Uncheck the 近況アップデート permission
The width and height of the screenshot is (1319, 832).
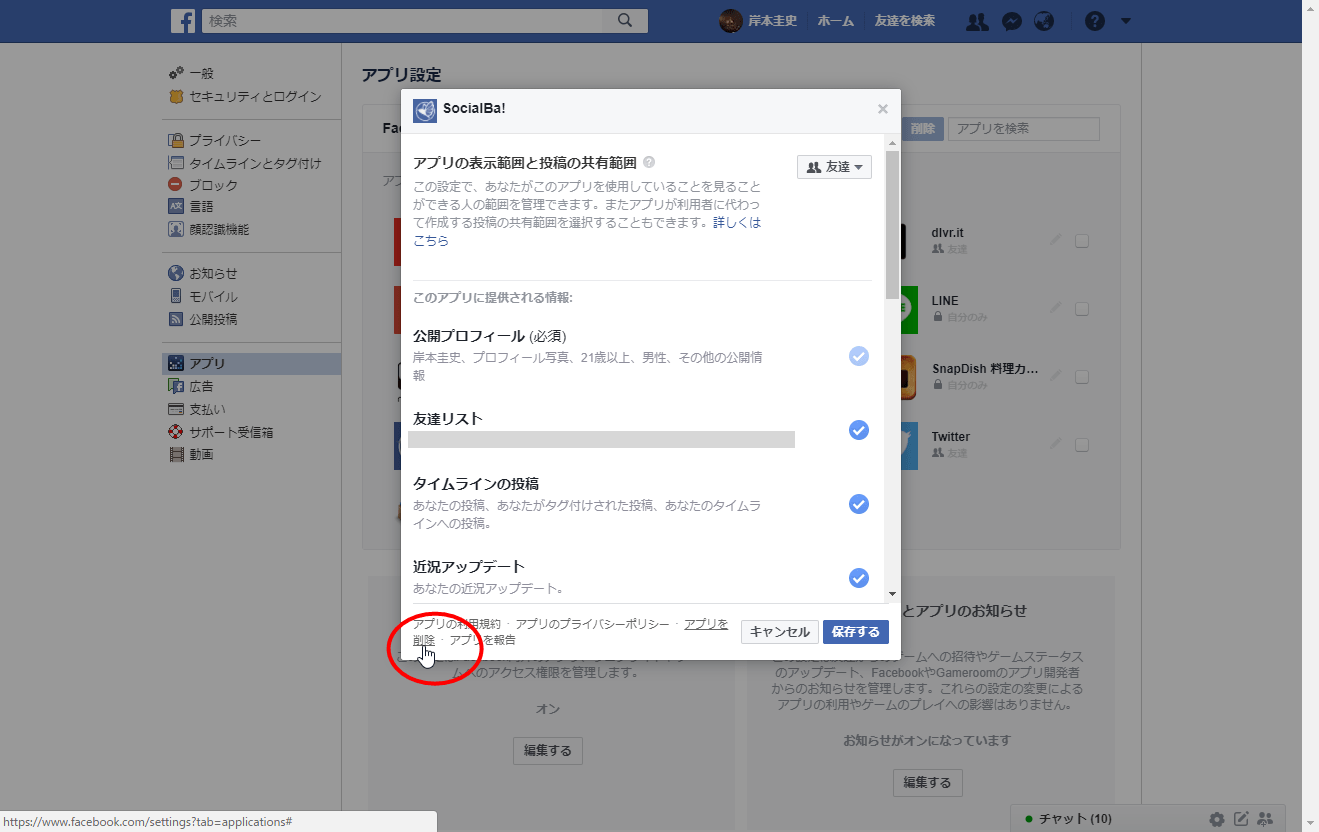click(858, 578)
